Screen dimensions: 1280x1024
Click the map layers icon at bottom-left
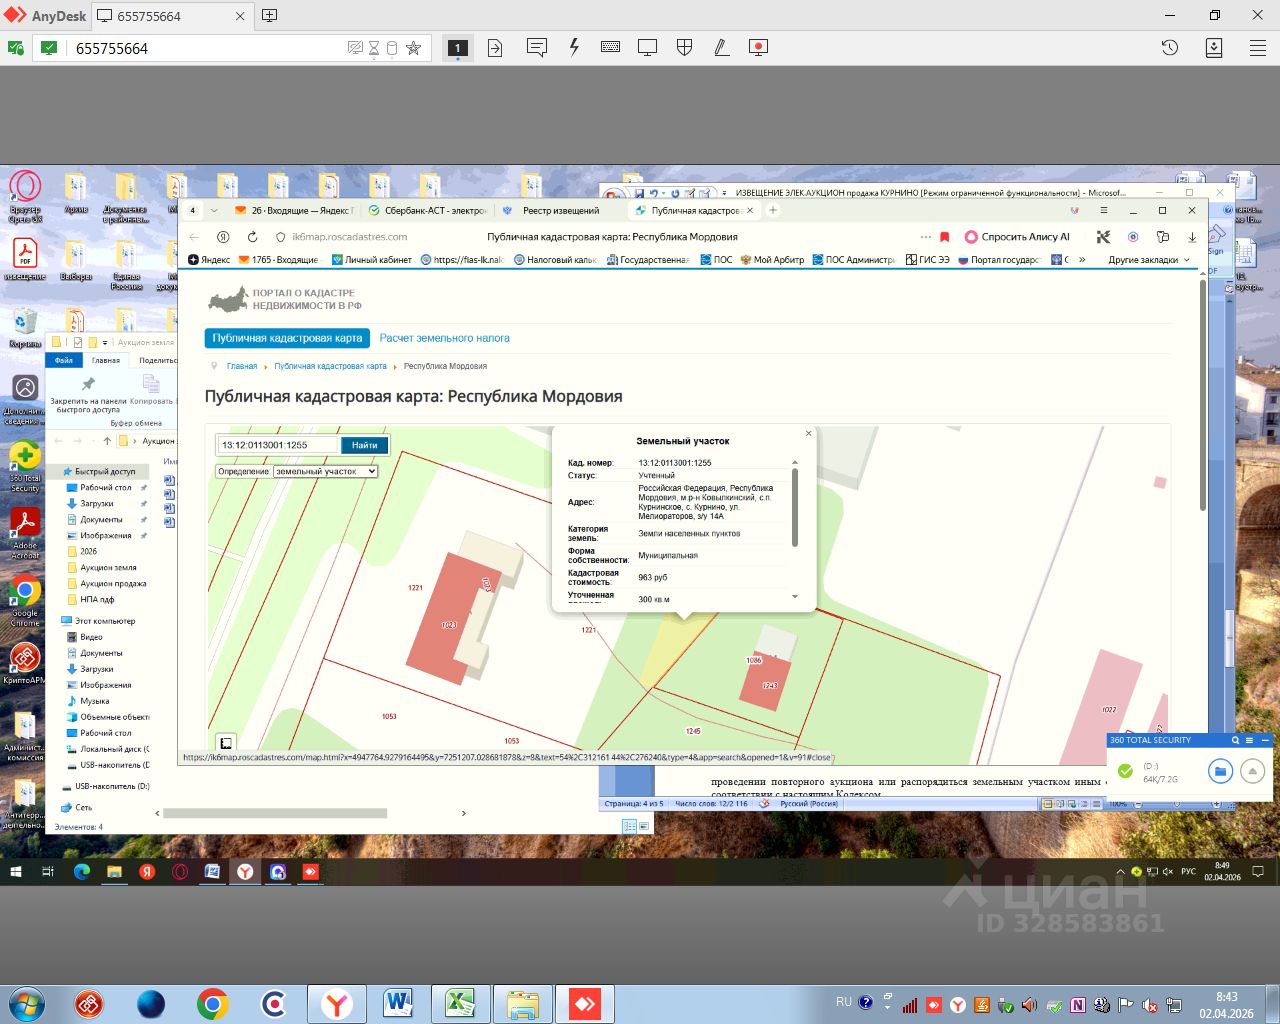click(226, 742)
